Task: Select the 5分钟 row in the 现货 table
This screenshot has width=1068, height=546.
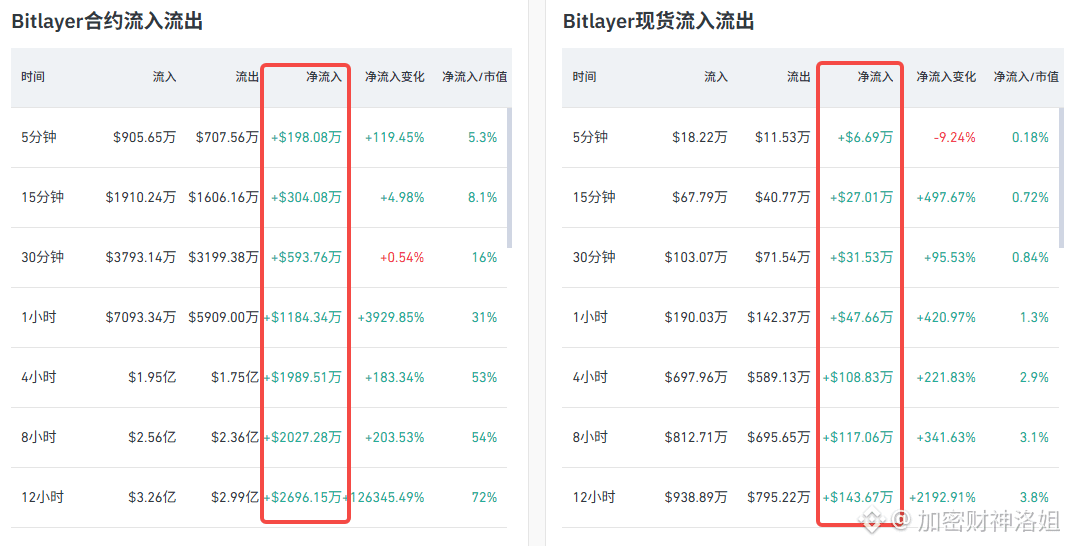Action: point(811,138)
